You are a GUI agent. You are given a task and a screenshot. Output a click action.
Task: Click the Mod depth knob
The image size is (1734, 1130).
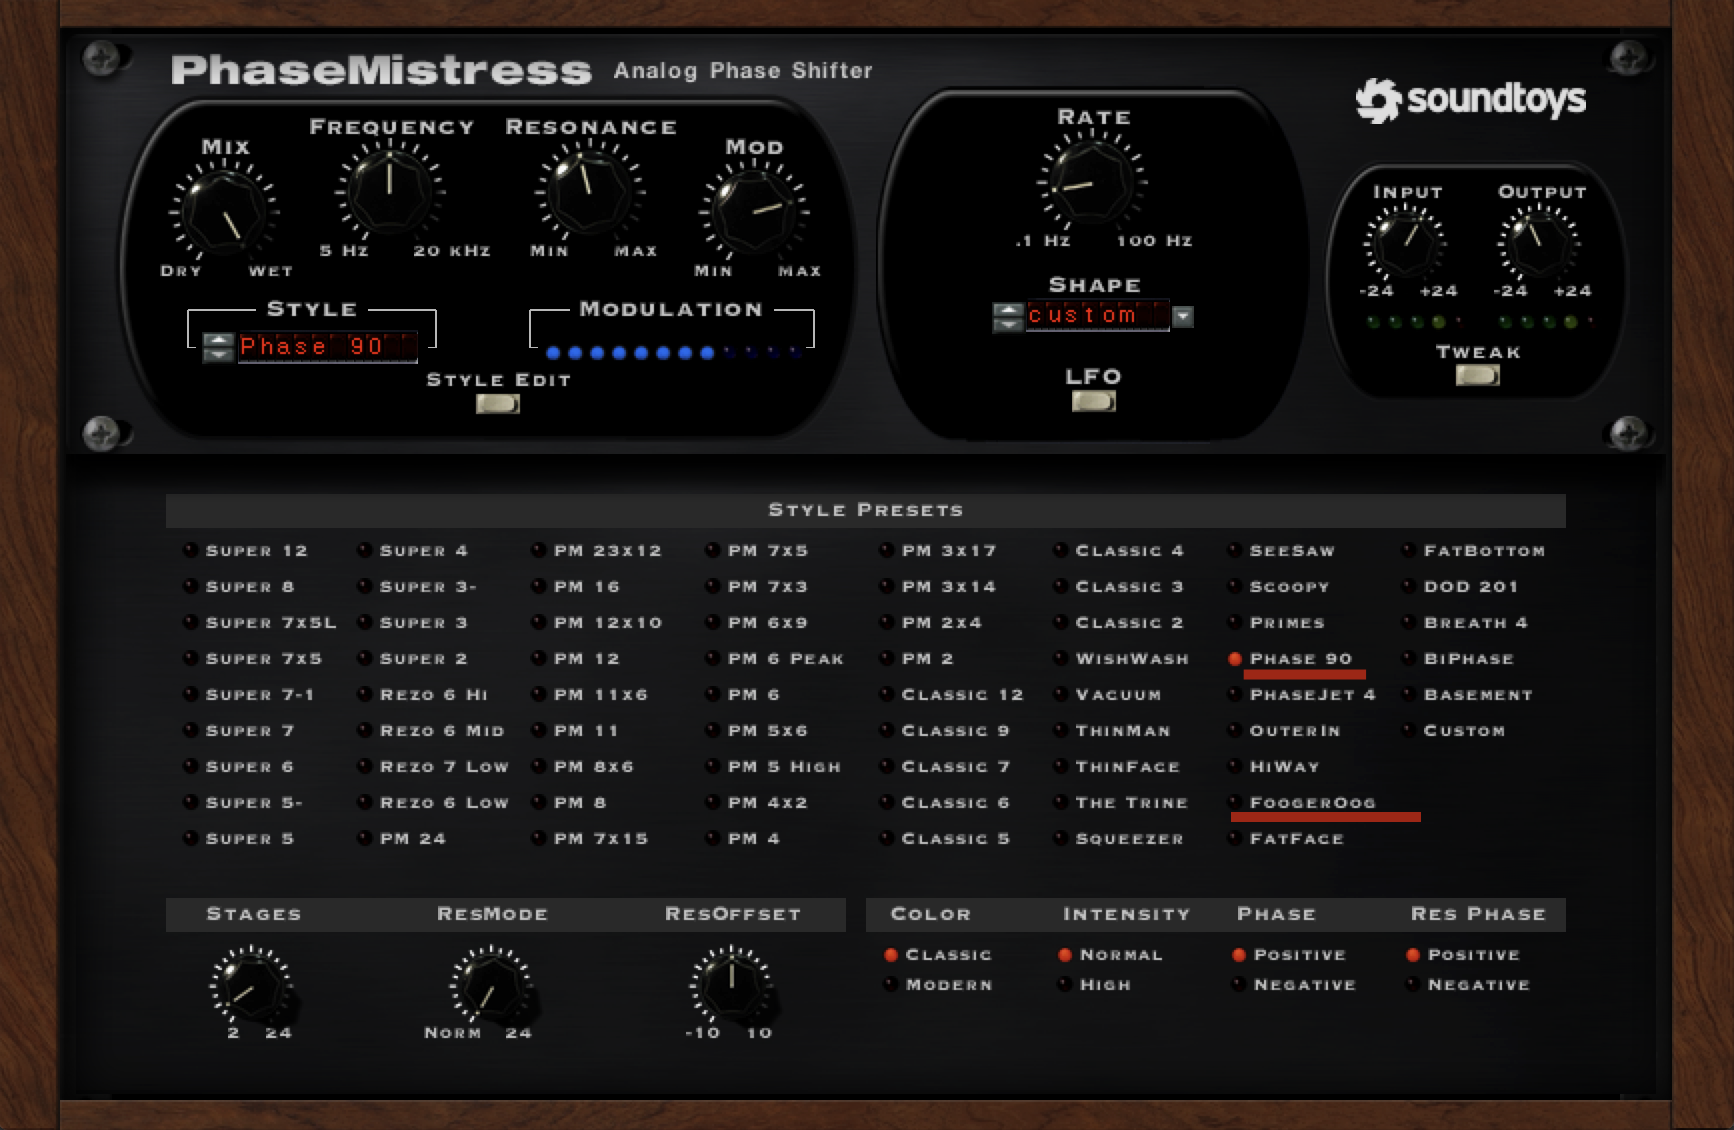[x=753, y=212]
